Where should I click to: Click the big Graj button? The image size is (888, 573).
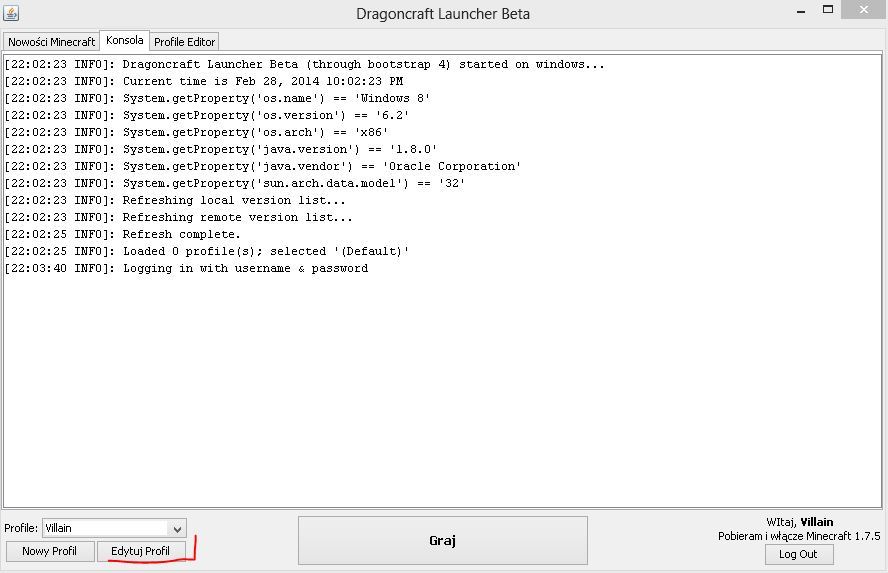pyautogui.click(x=443, y=540)
